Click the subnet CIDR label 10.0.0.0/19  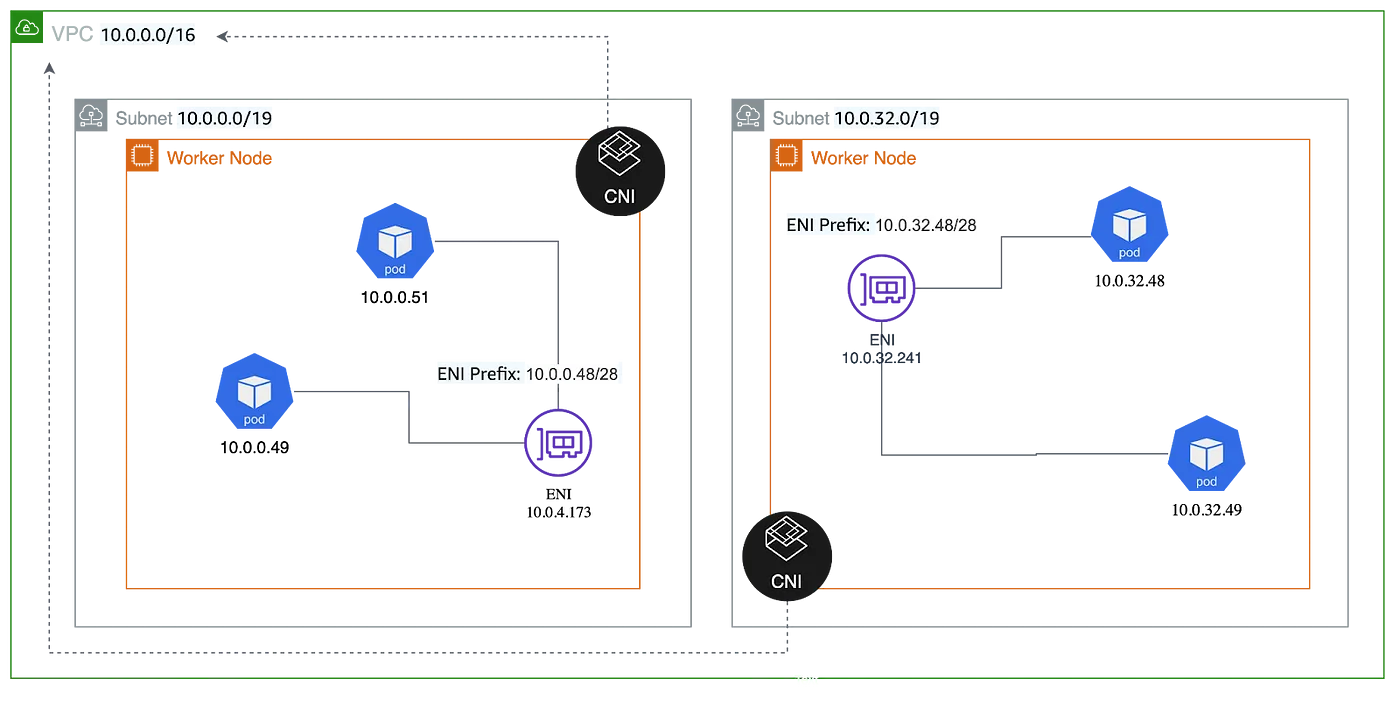[224, 119]
